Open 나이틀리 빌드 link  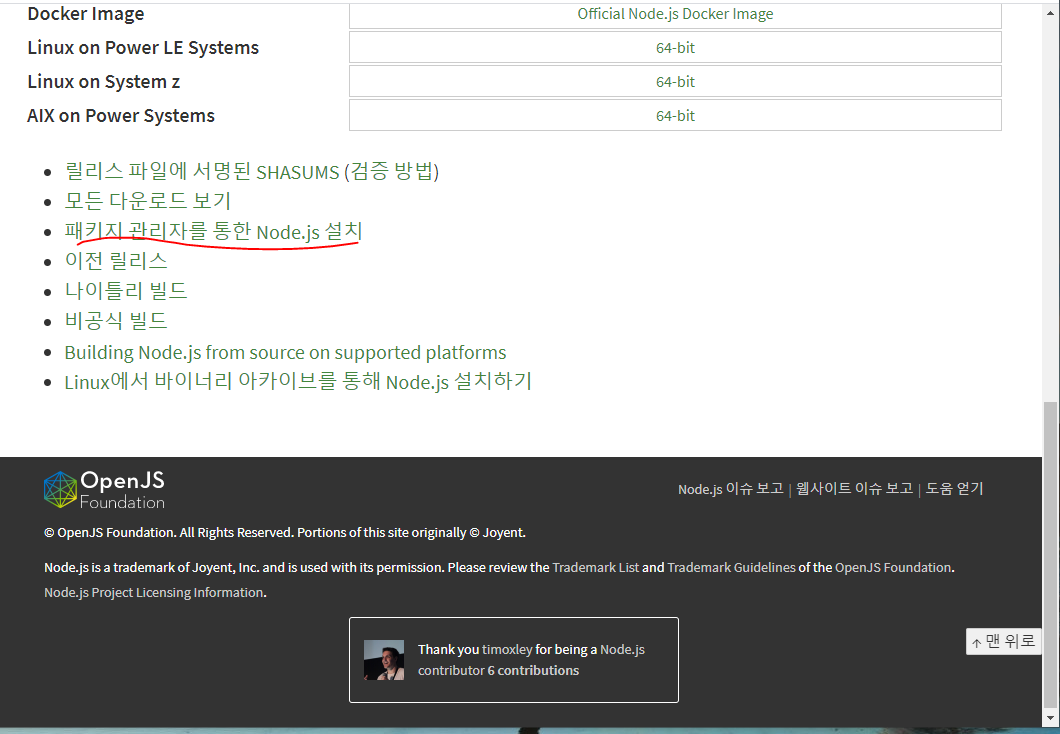(x=126, y=291)
